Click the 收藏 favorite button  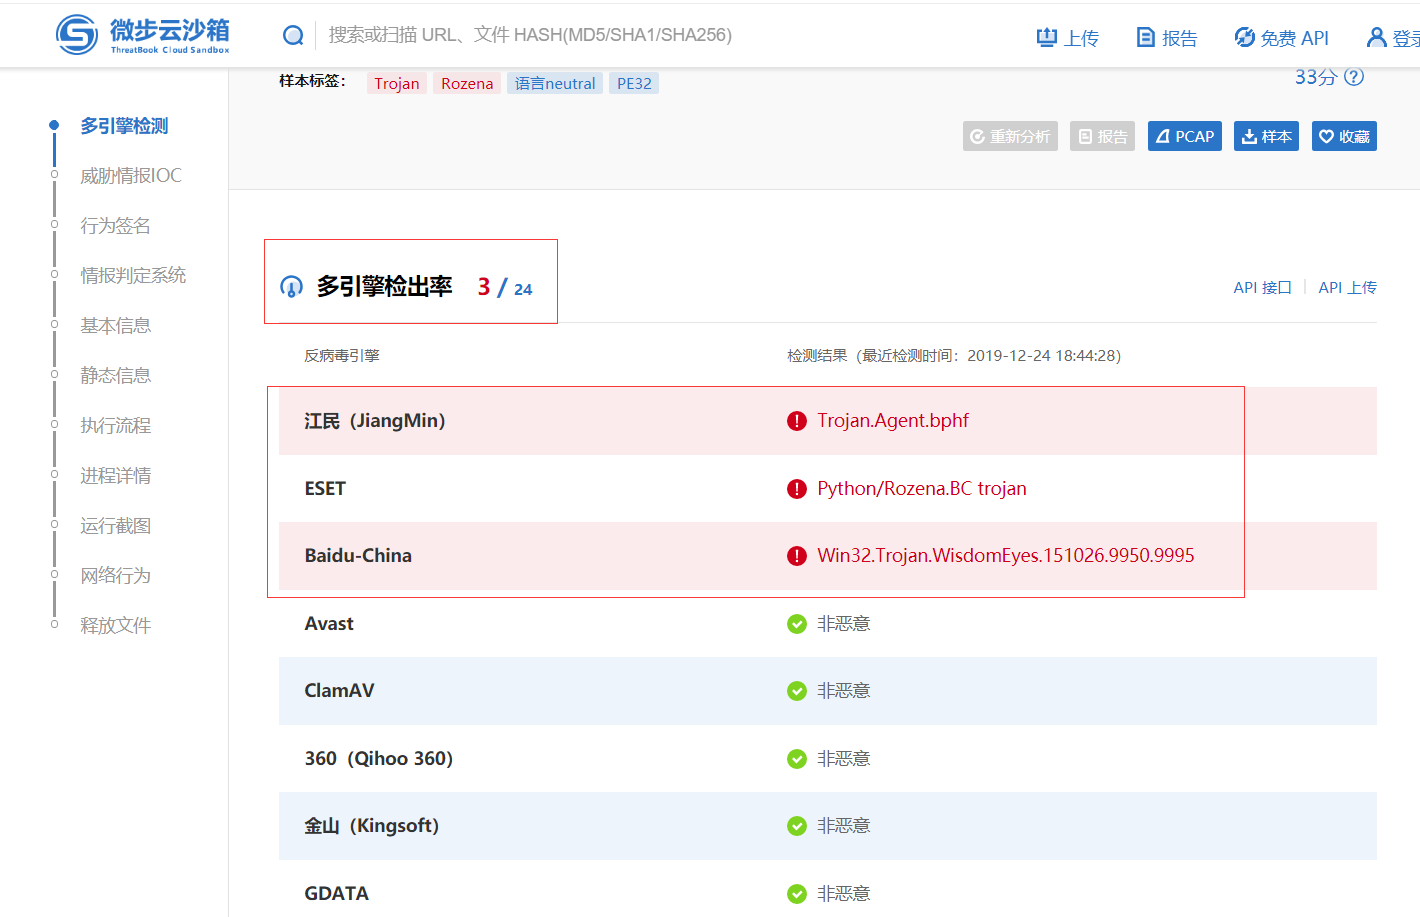pos(1344,136)
